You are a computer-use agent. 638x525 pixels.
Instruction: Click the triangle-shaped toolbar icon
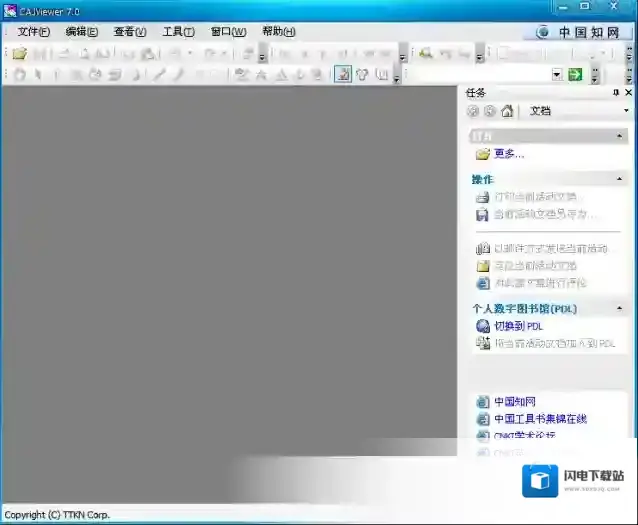click(281, 74)
